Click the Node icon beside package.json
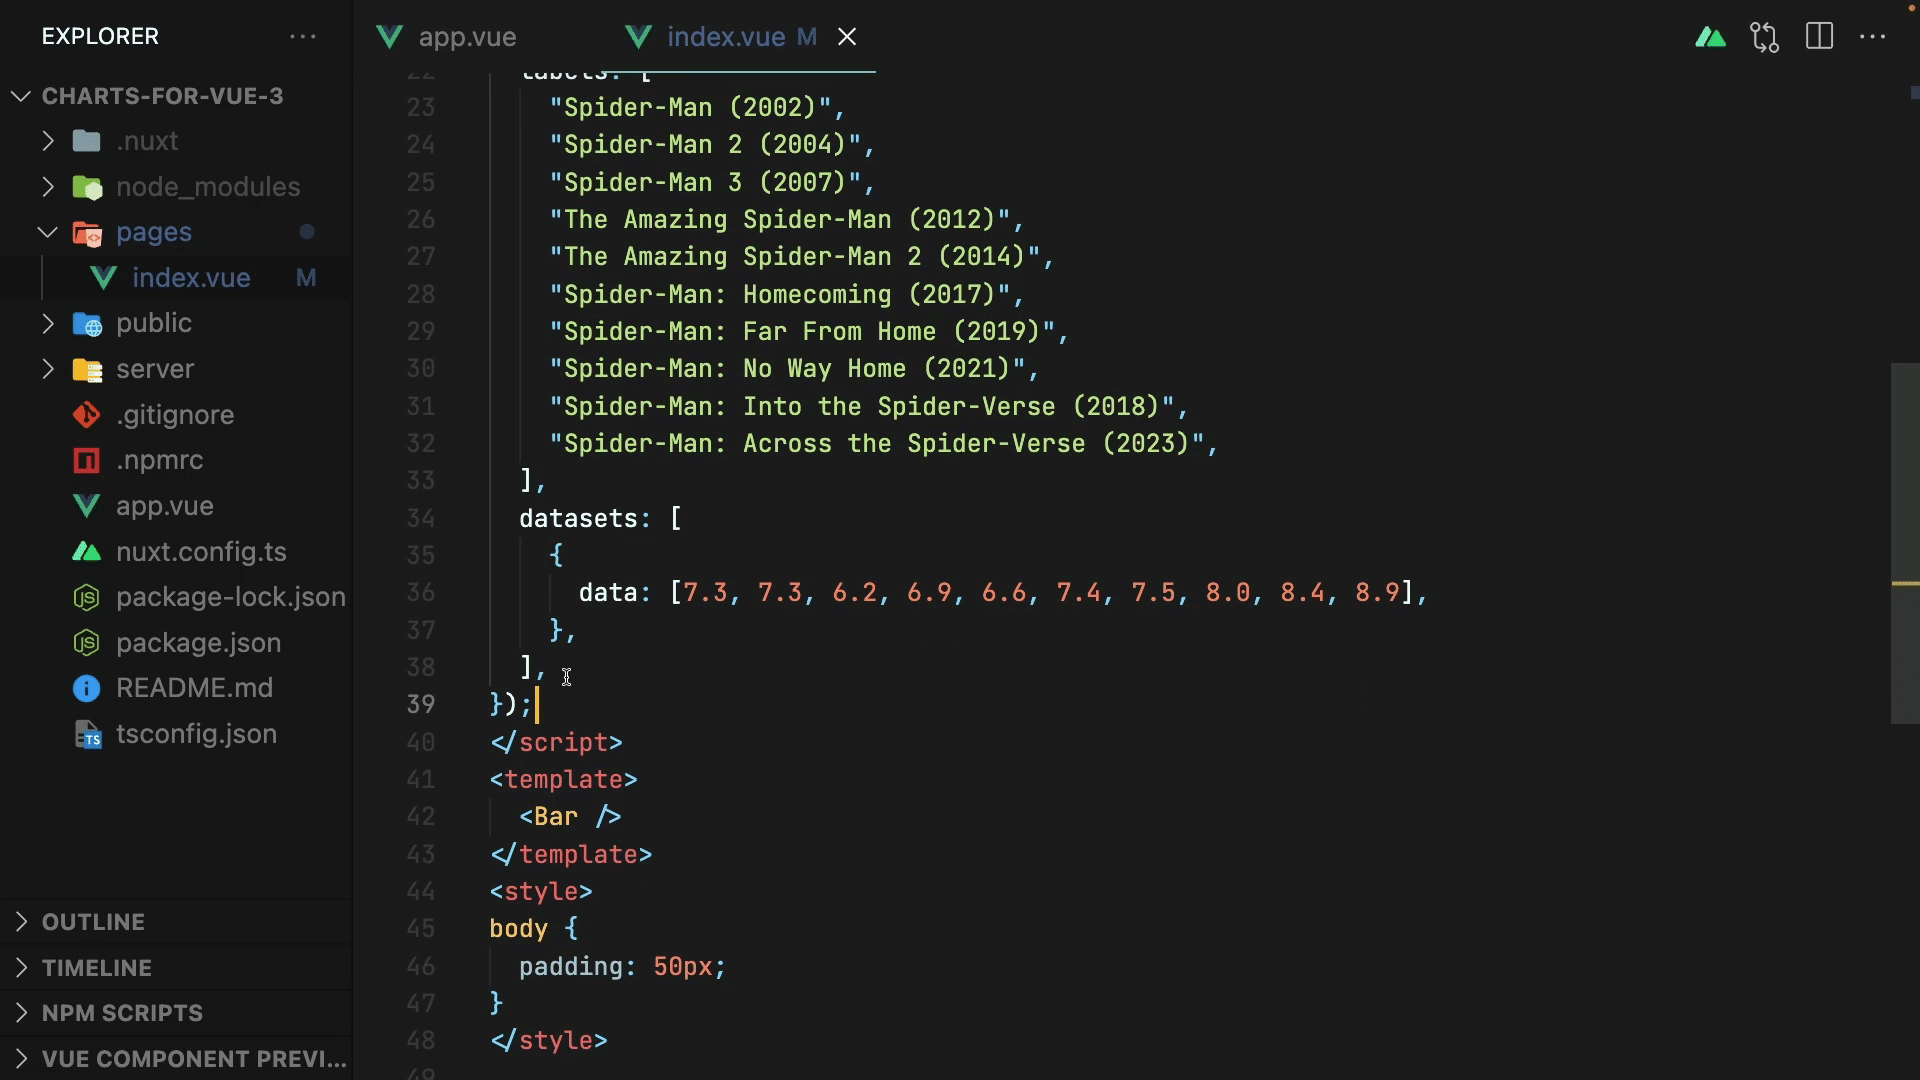The width and height of the screenshot is (1920, 1080). (x=87, y=643)
